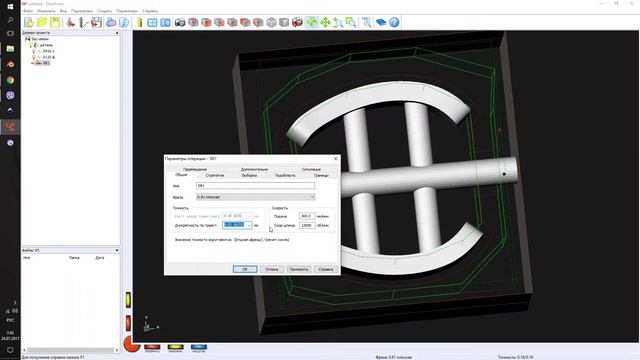Open the Вид menu

pos(63,11)
